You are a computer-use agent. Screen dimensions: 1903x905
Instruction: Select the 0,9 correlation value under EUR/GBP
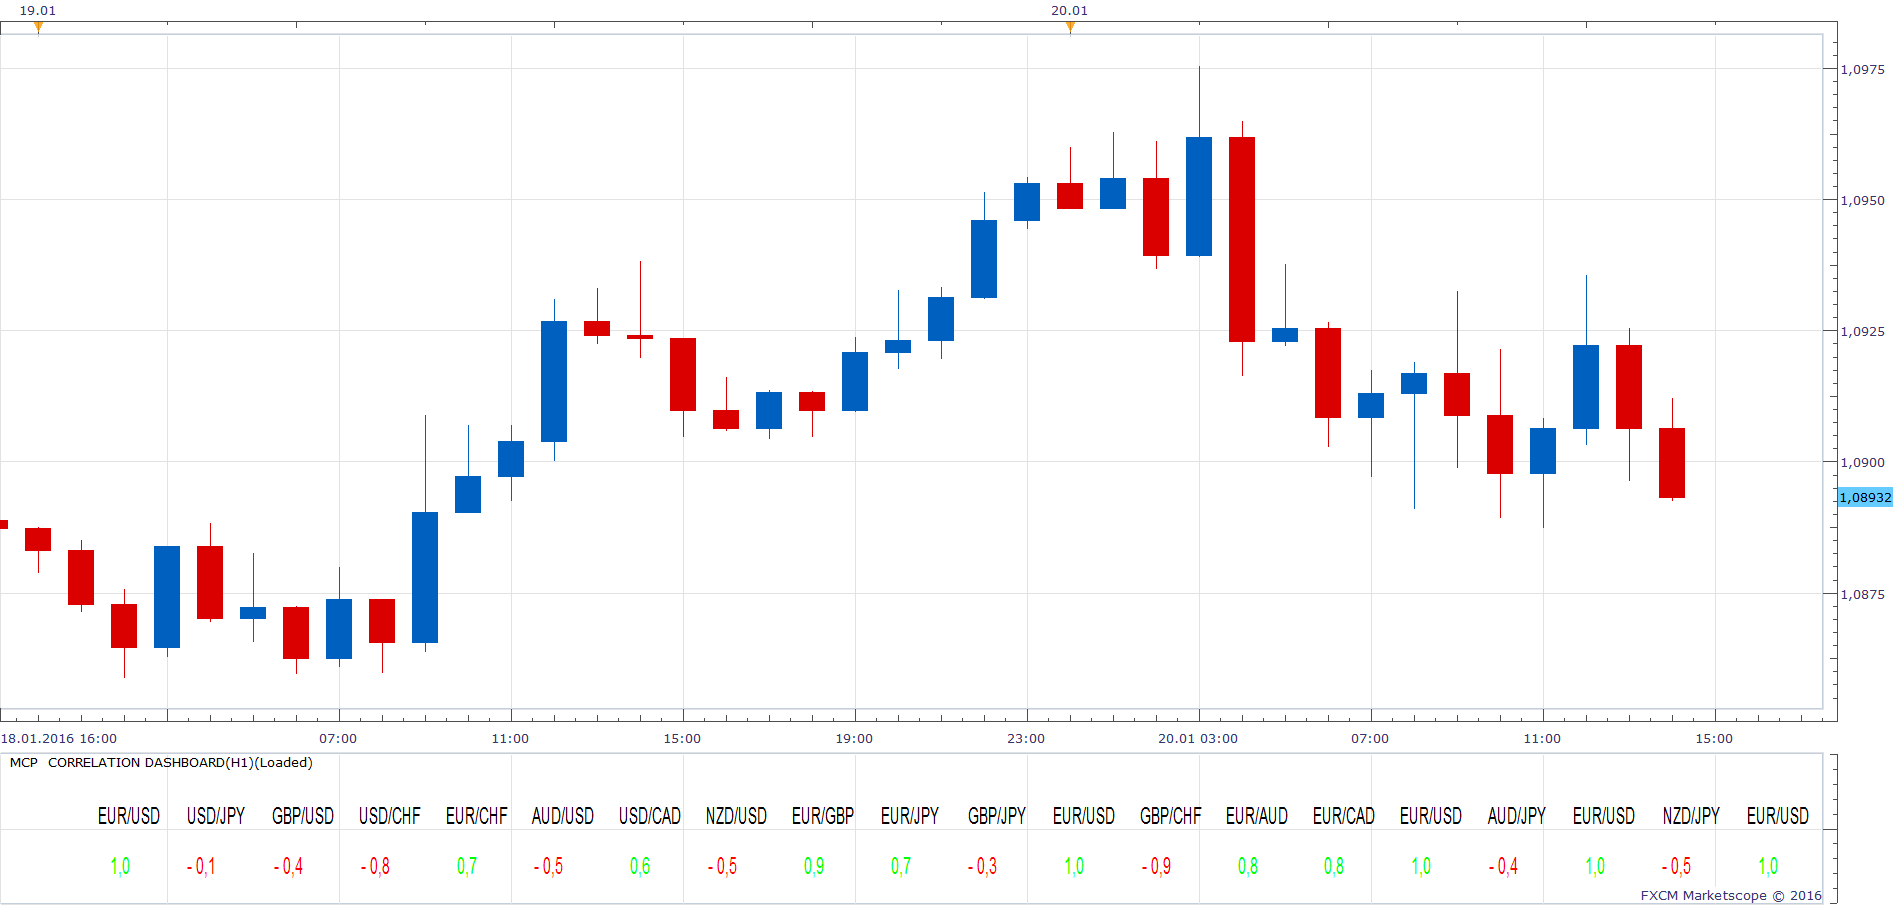[814, 866]
